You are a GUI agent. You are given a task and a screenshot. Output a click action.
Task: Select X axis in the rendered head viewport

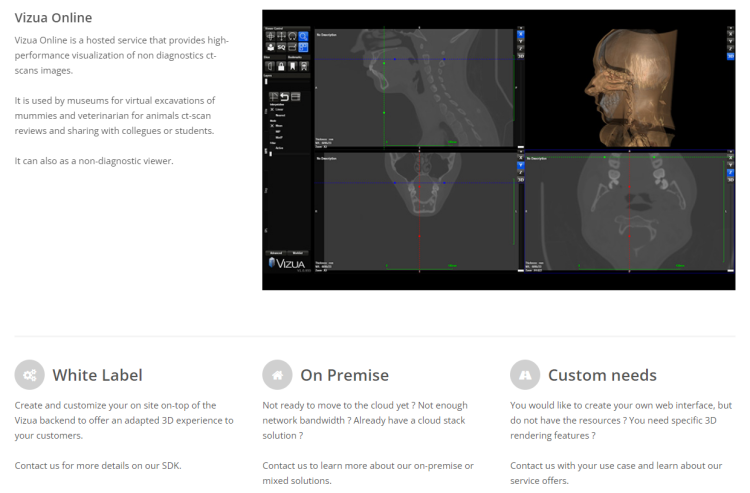point(730,34)
